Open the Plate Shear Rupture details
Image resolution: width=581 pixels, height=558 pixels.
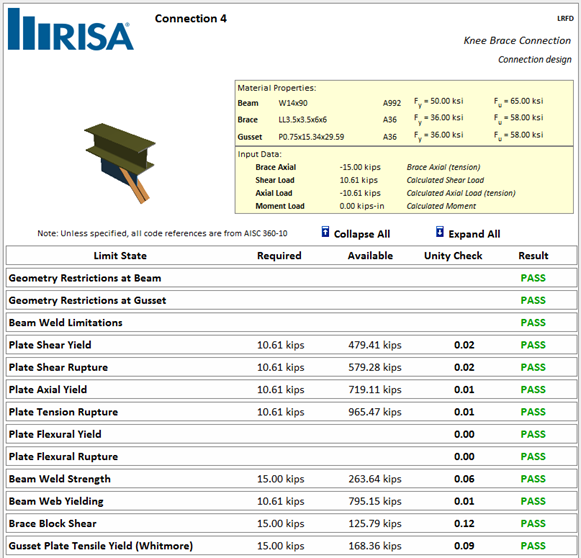click(291, 368)
